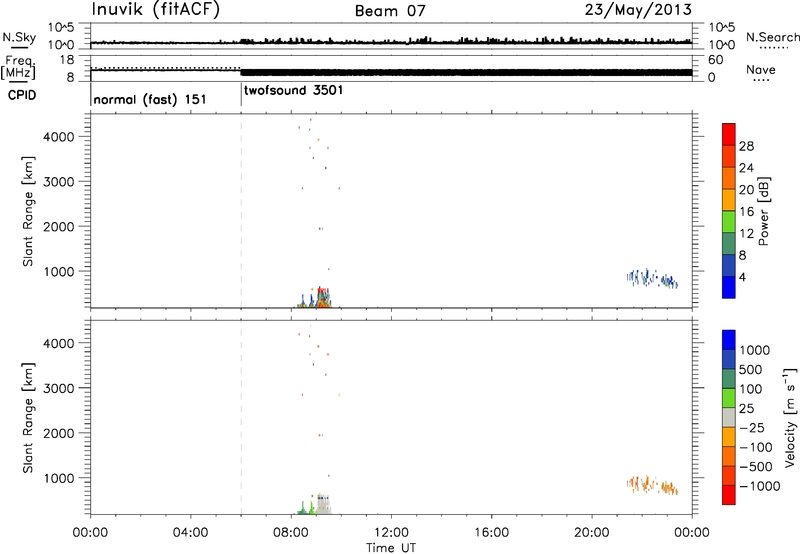Image resolution: width=800 pixels, height=554 pixels.
Task: Click the '12:00' time axis label
Action: point(391,533)
